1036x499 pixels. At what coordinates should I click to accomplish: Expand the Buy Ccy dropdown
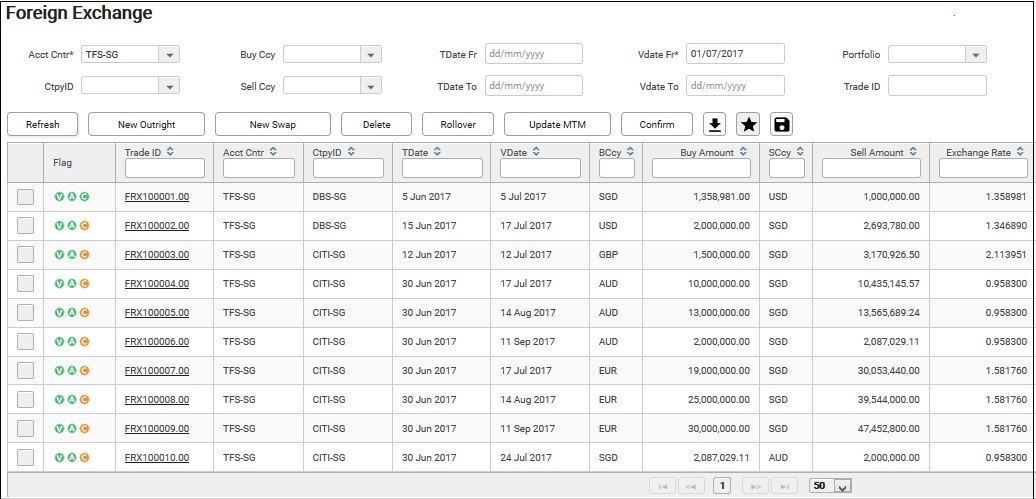pos(370,54)
